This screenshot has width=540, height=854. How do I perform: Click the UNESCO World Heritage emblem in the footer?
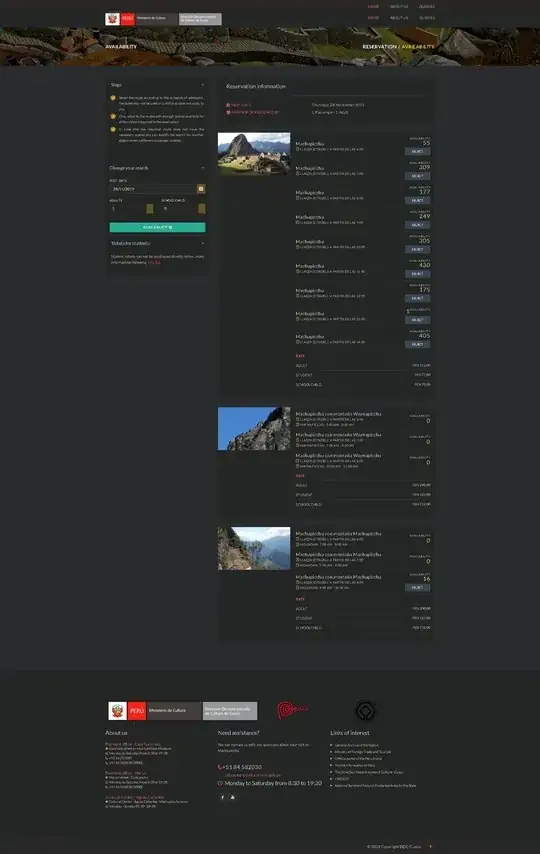click(365, 710)
